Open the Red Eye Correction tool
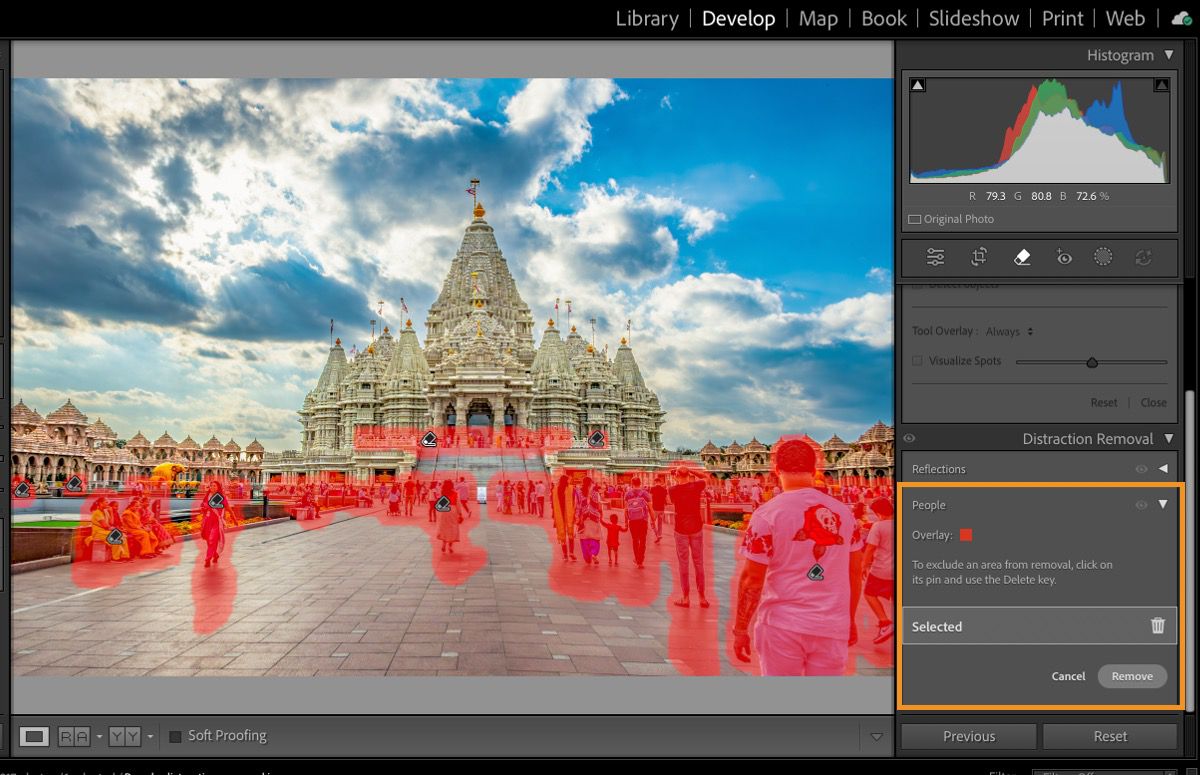 tap(1064, 257)
